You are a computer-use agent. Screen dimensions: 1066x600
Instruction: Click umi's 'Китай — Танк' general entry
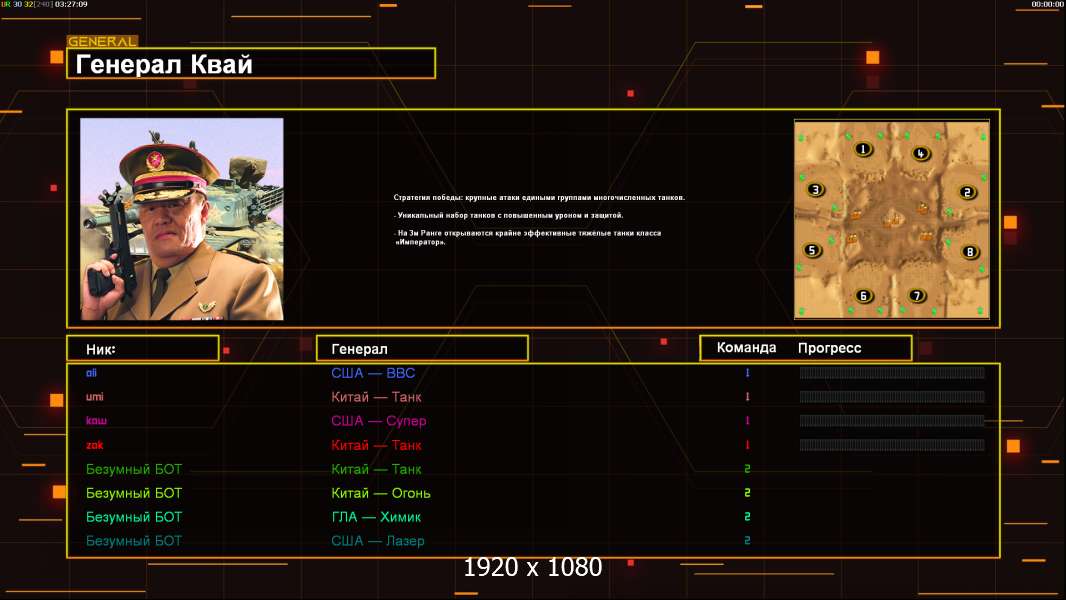click(x=376, y=397)
